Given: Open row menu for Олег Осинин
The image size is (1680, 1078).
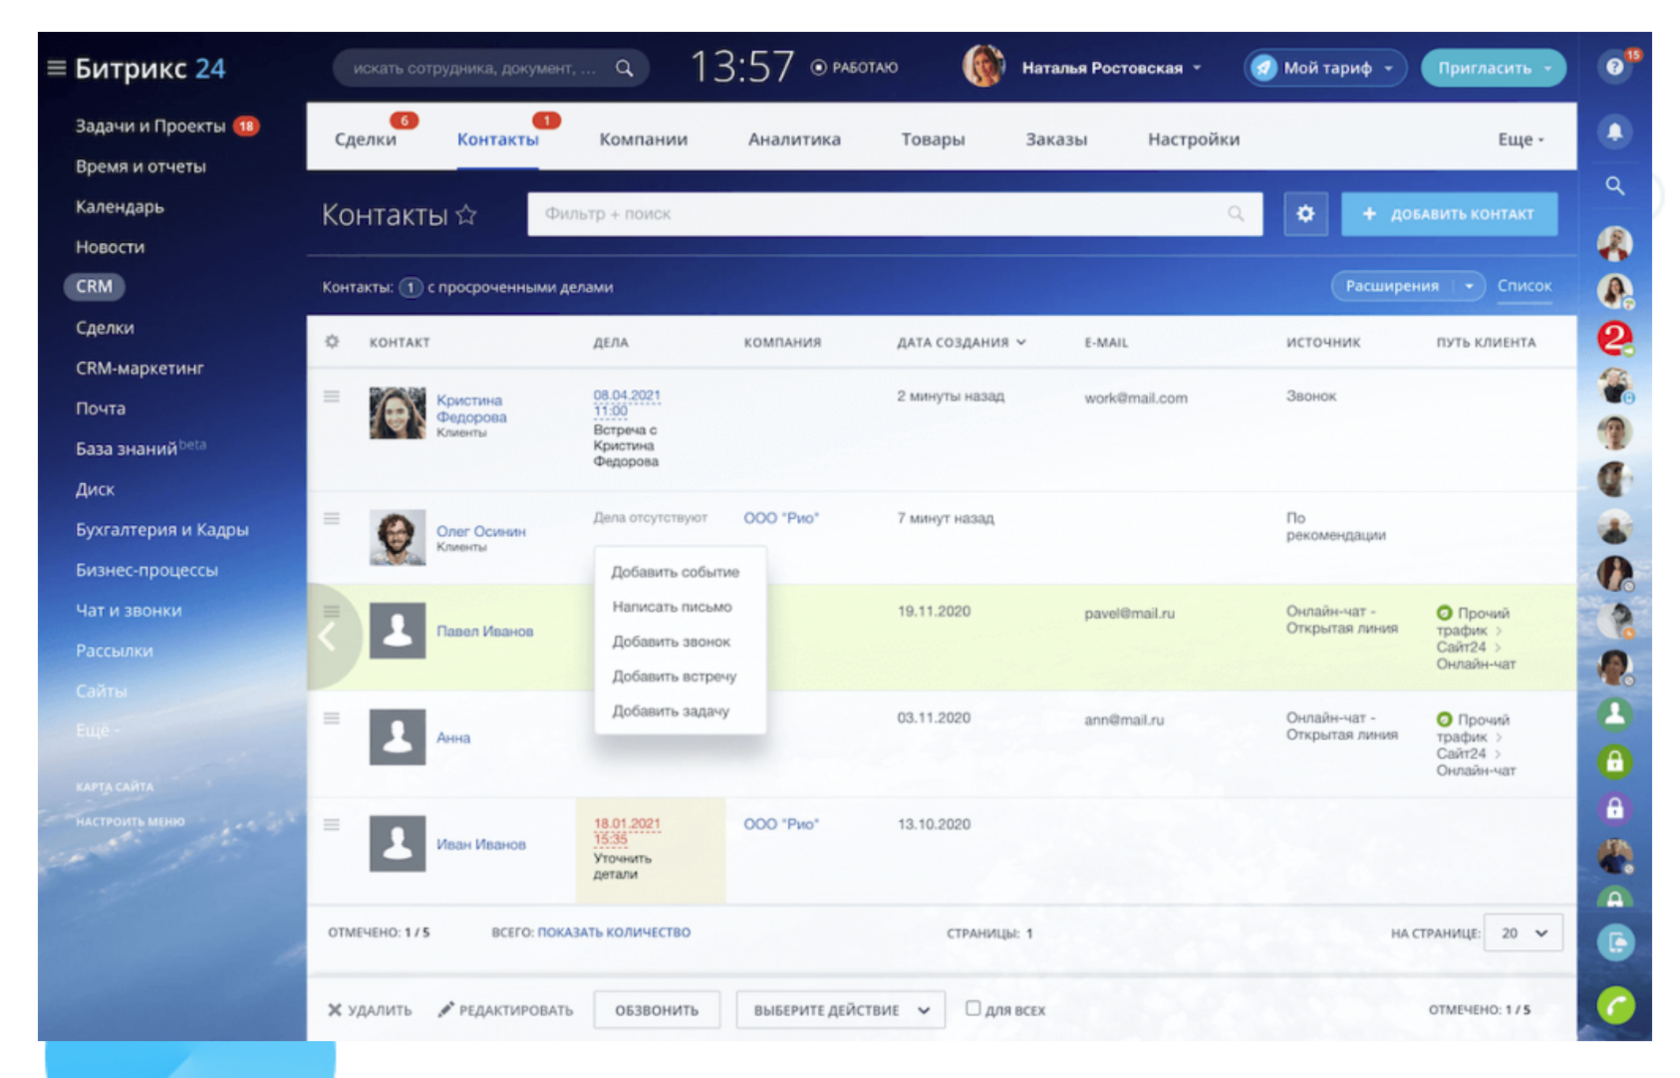Looking at the screenshot, I should (332, 518).
